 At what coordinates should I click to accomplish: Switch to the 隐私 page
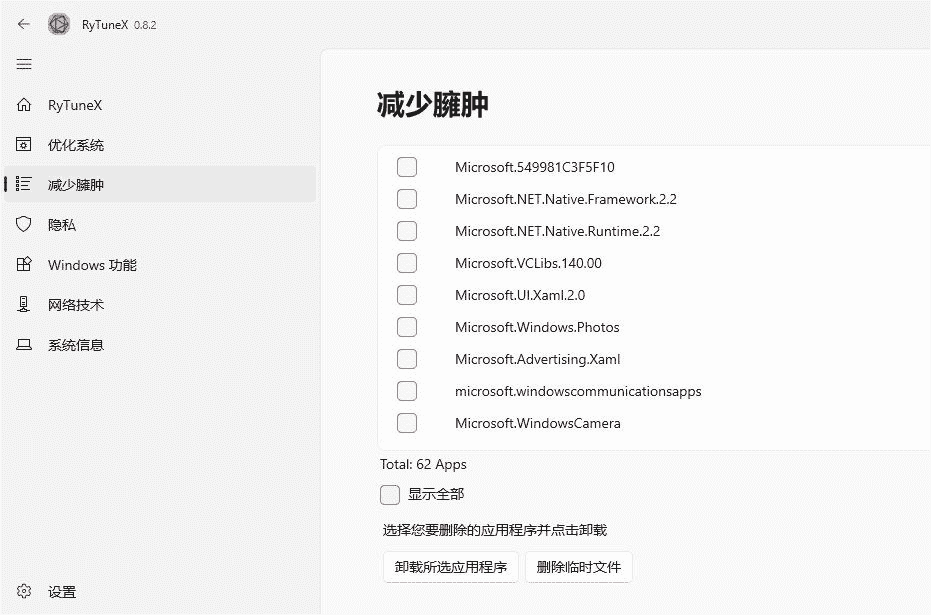[x=60, y=224]
